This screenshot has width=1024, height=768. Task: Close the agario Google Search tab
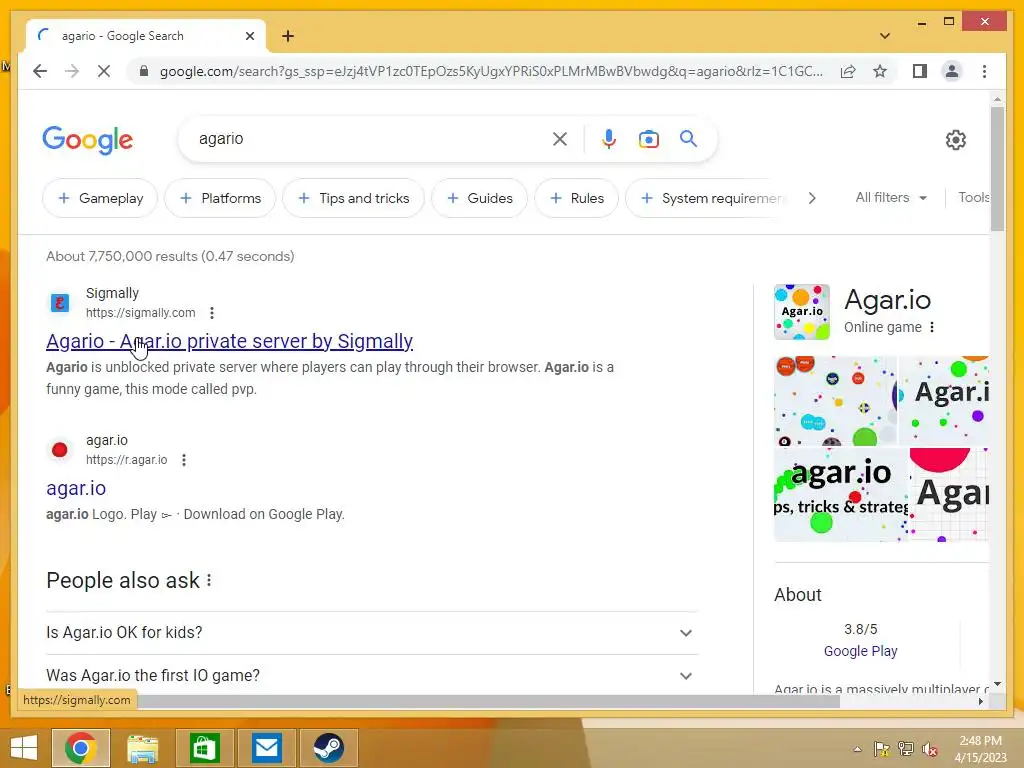(x=249, y=36)
